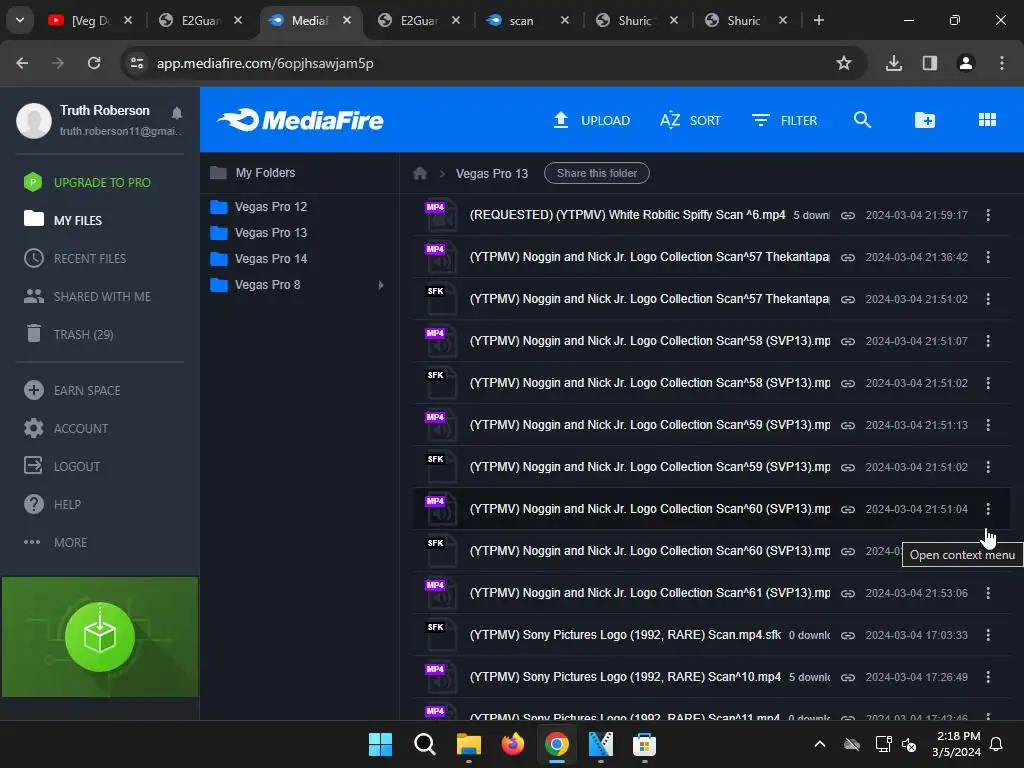Copy link icon for Scan^60 dated 21:51:04
Image resolution: width=1024 pixels, height=768 pixels.
[x=848, y=509]
